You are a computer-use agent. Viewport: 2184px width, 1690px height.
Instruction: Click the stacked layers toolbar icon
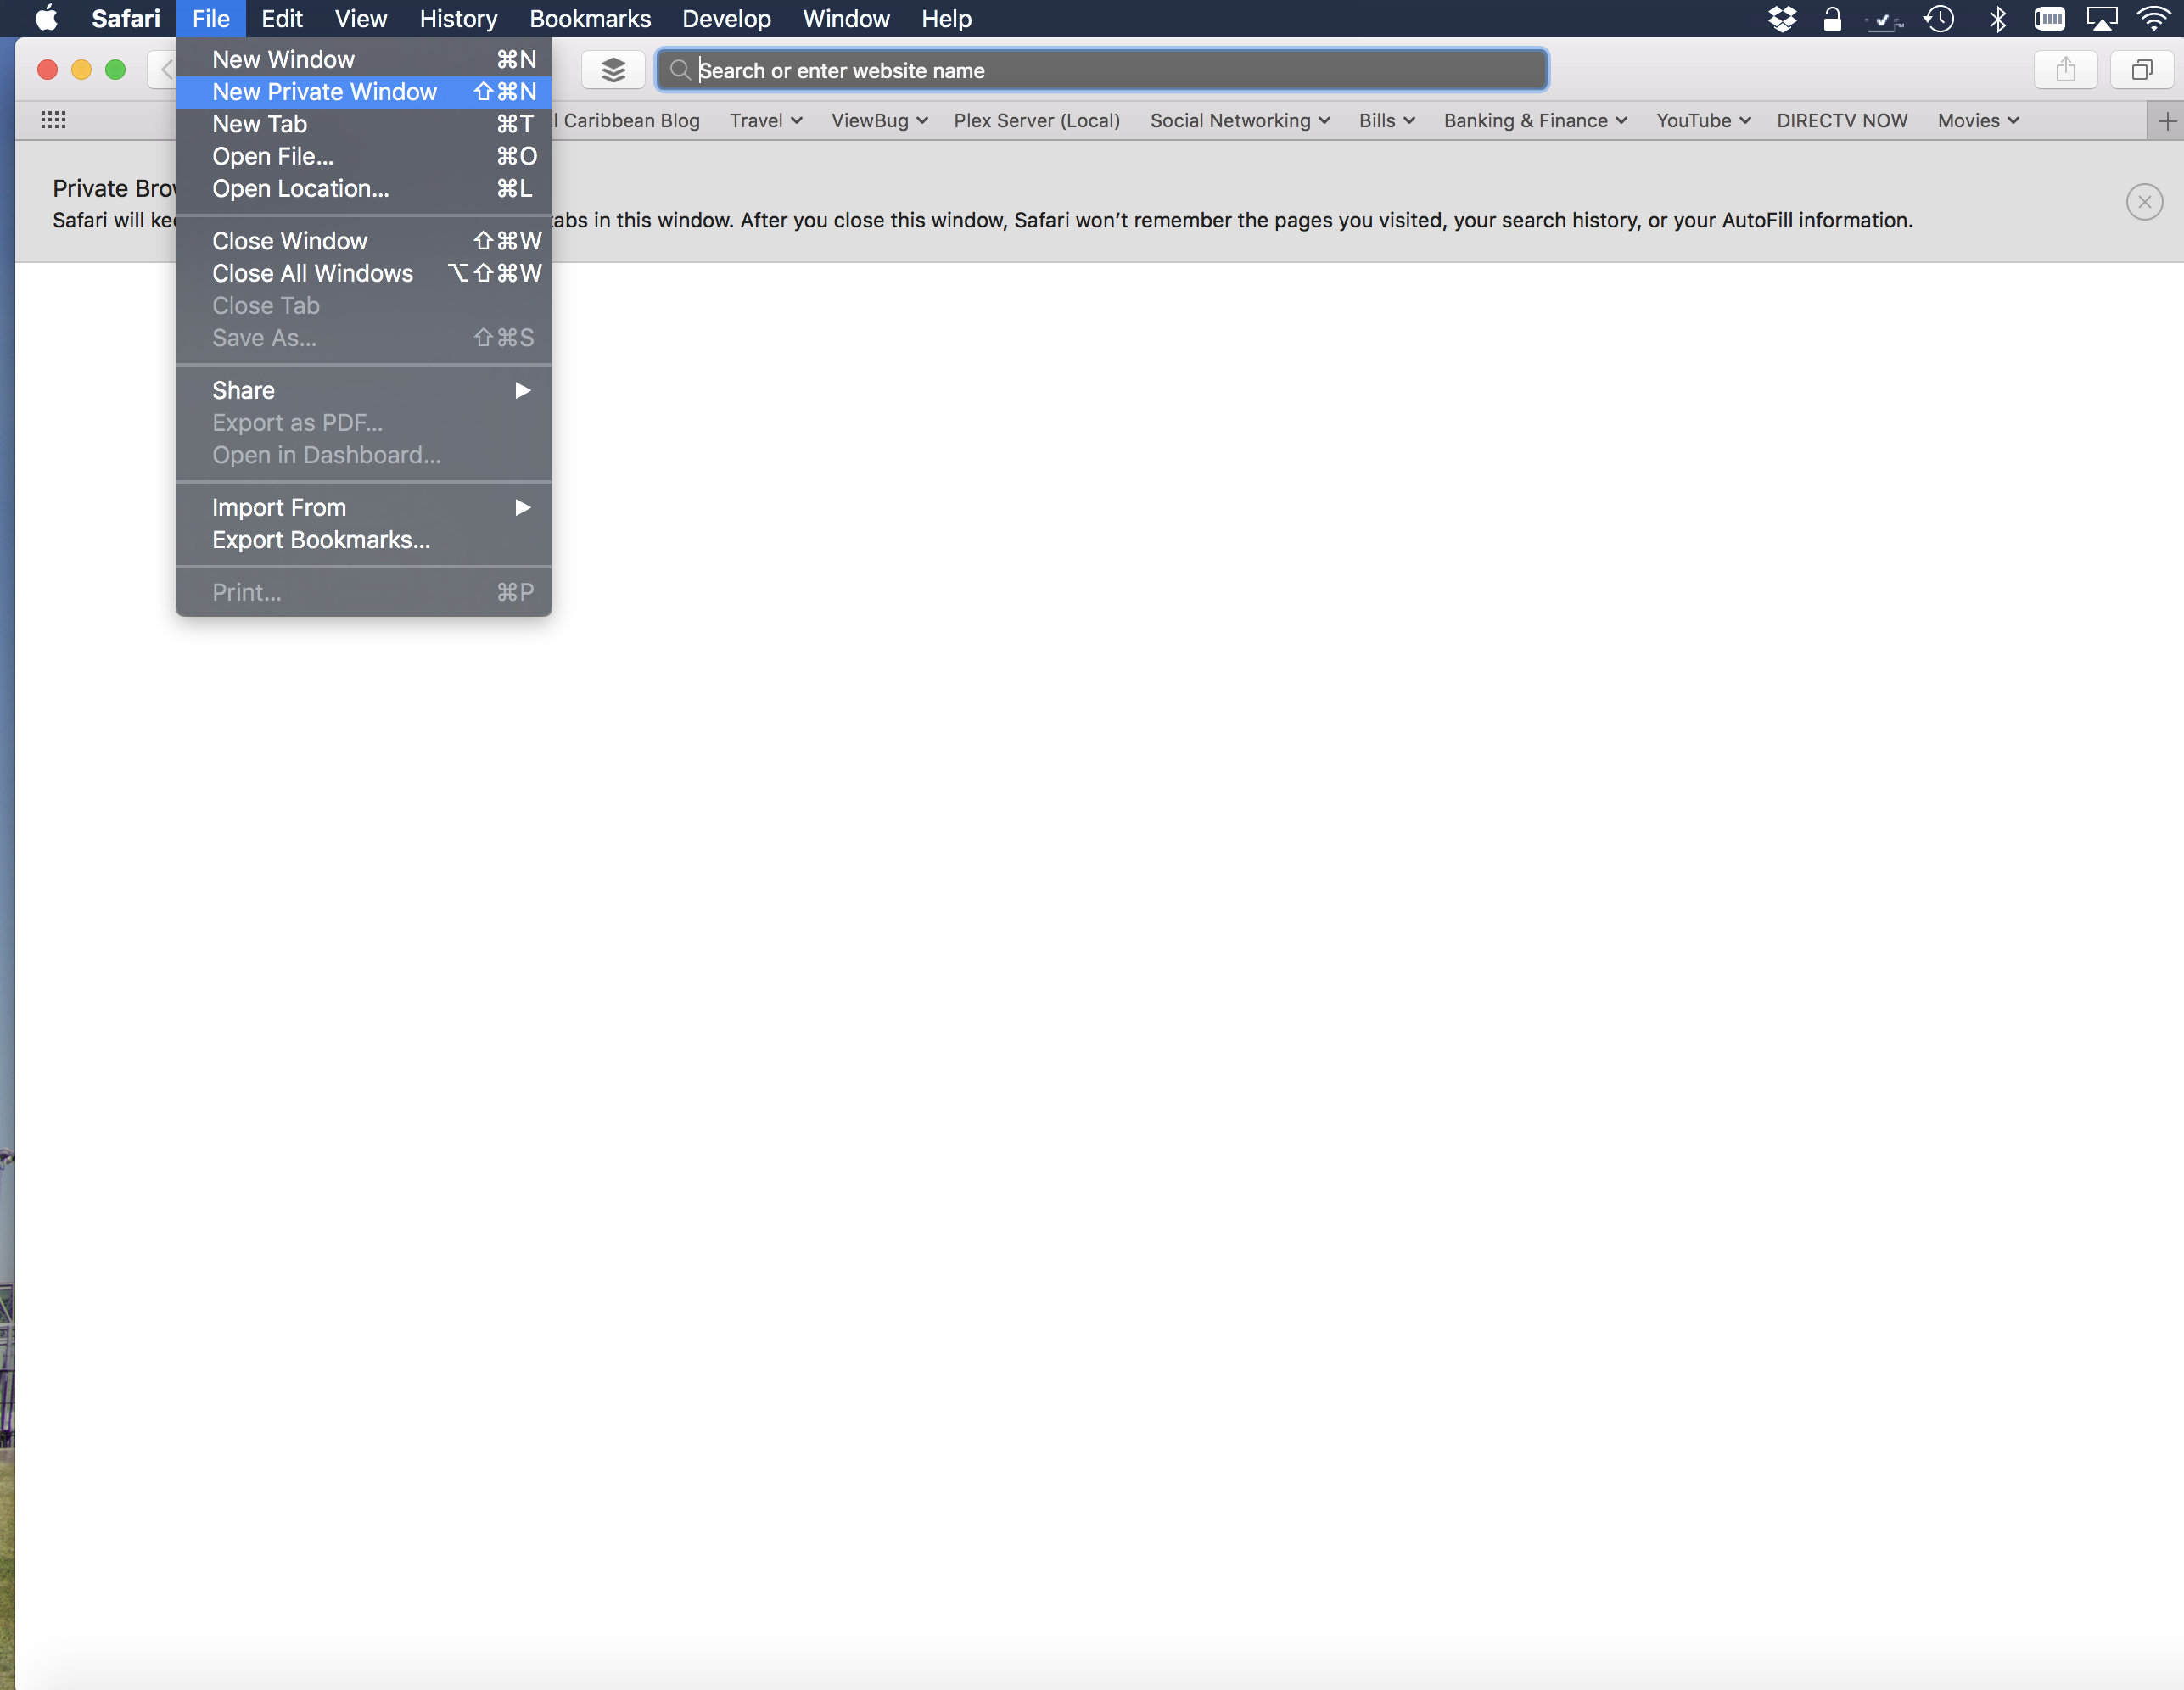(613, 70)
